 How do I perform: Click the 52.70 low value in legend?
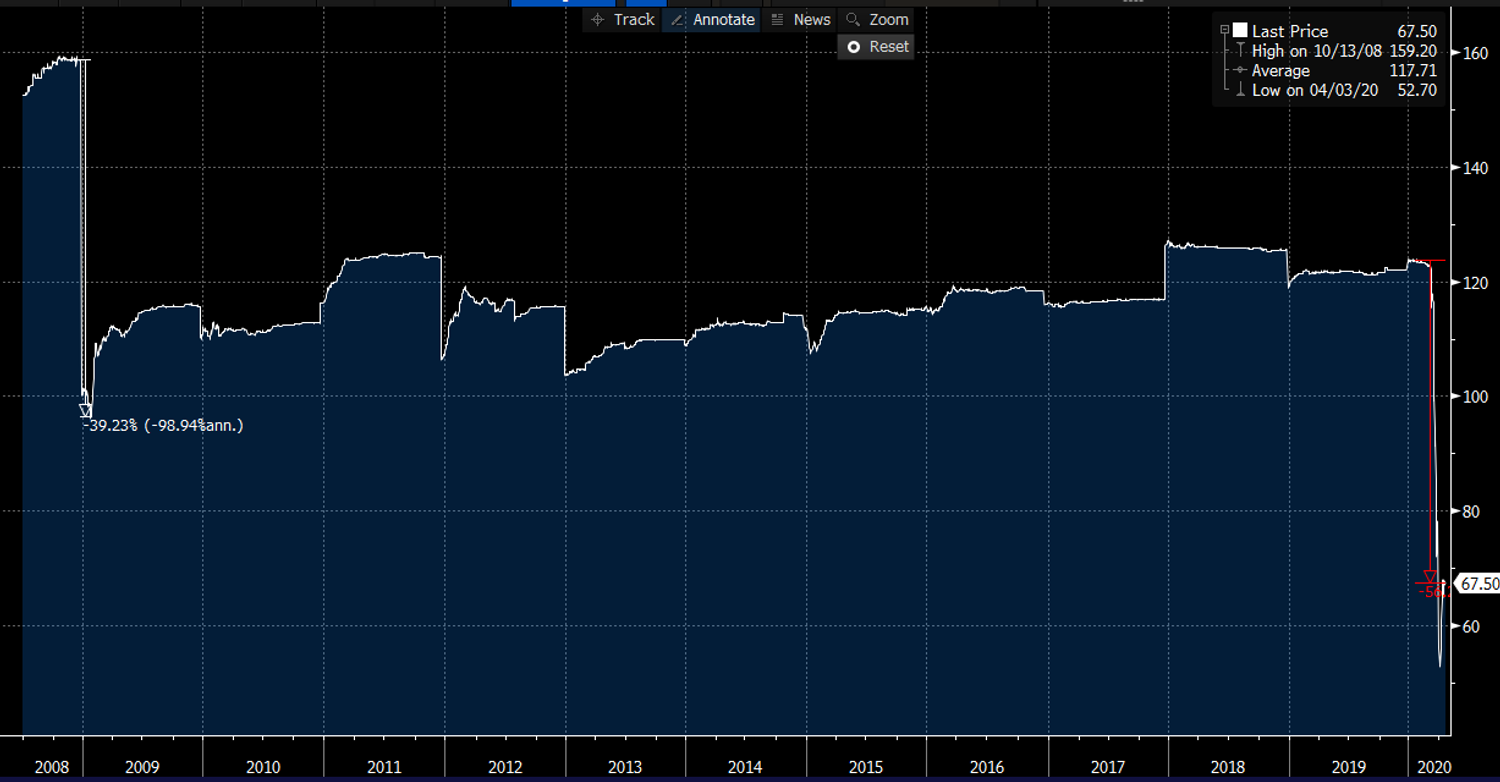click(x=1418, y=90)
